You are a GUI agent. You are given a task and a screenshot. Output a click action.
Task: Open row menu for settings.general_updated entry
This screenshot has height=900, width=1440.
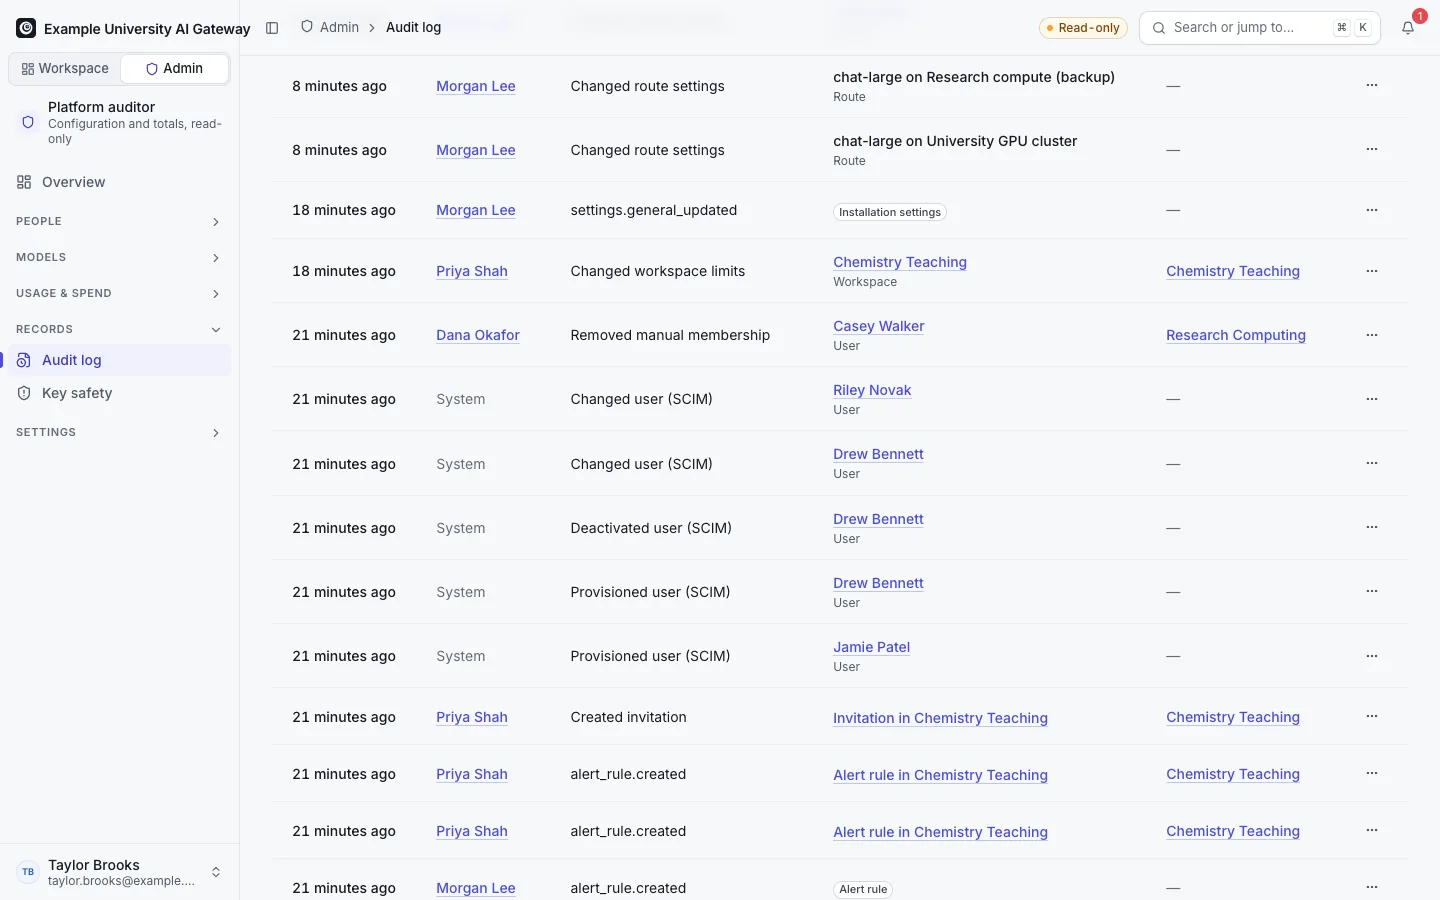(1372, 210)
